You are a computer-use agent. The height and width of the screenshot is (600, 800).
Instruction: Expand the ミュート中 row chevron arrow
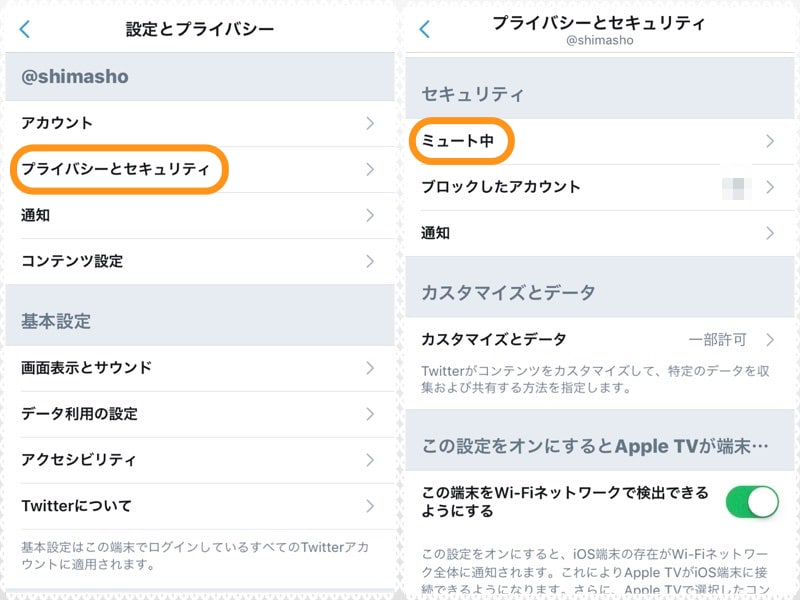770,141
